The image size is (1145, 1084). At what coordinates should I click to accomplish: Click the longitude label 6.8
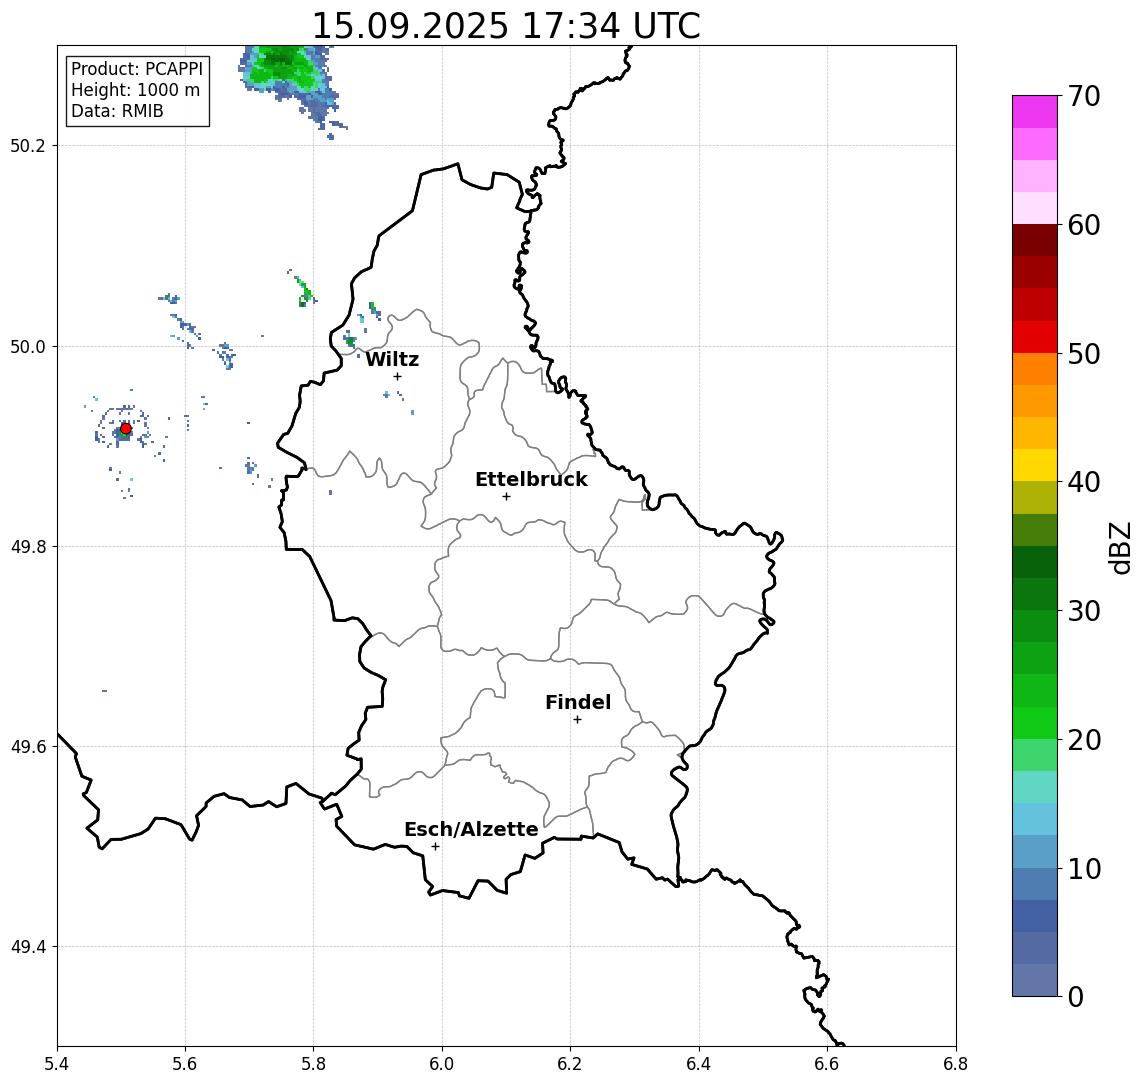[956, 1064]
